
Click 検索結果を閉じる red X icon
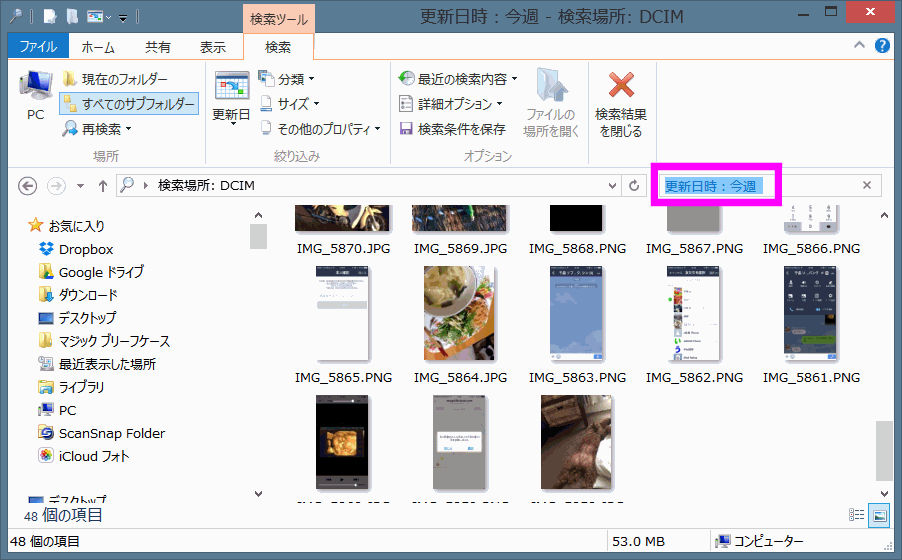coord(621,86)
